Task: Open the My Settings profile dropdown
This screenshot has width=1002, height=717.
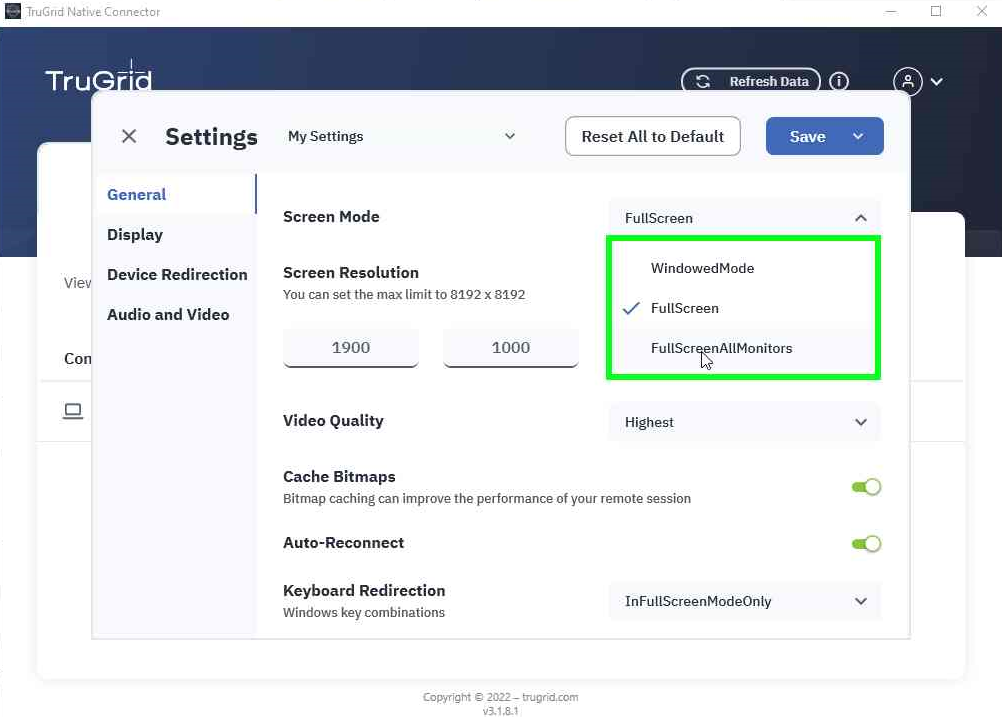Action: click(401, 136)
